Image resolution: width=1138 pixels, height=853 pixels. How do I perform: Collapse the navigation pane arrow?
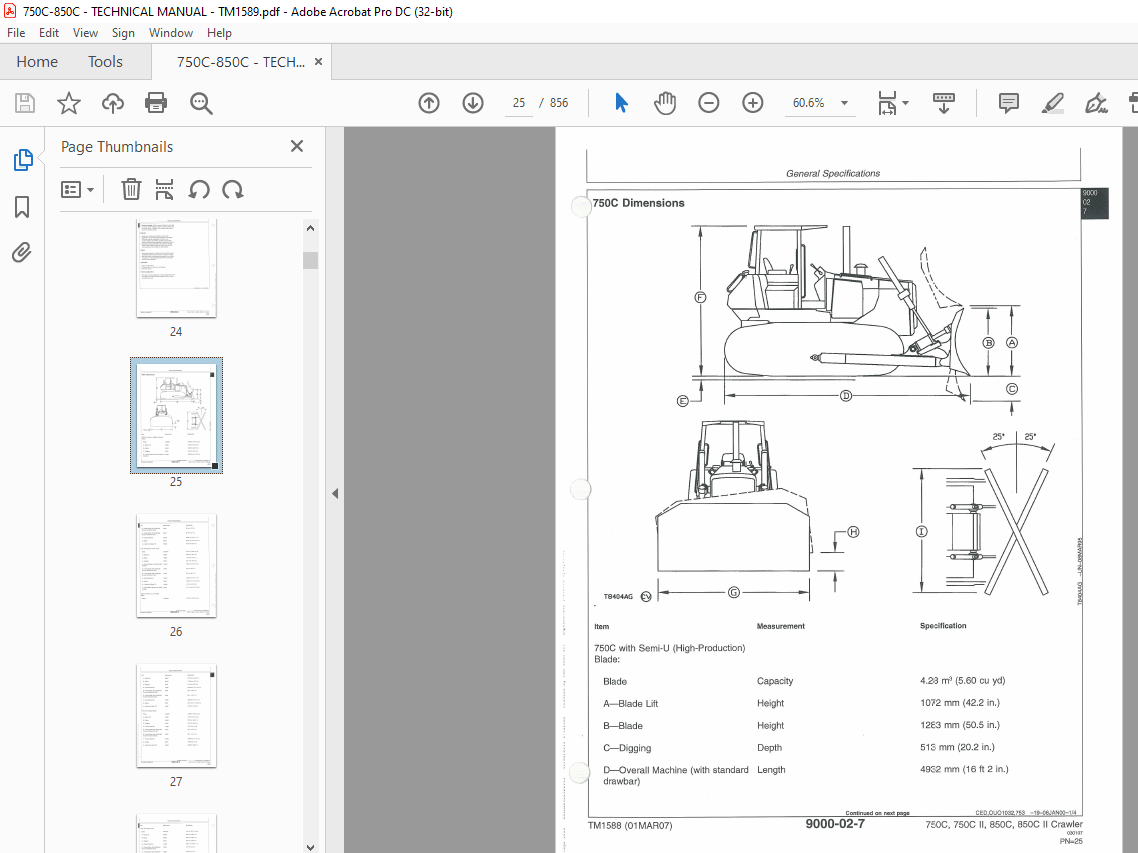tap(335, 494)
